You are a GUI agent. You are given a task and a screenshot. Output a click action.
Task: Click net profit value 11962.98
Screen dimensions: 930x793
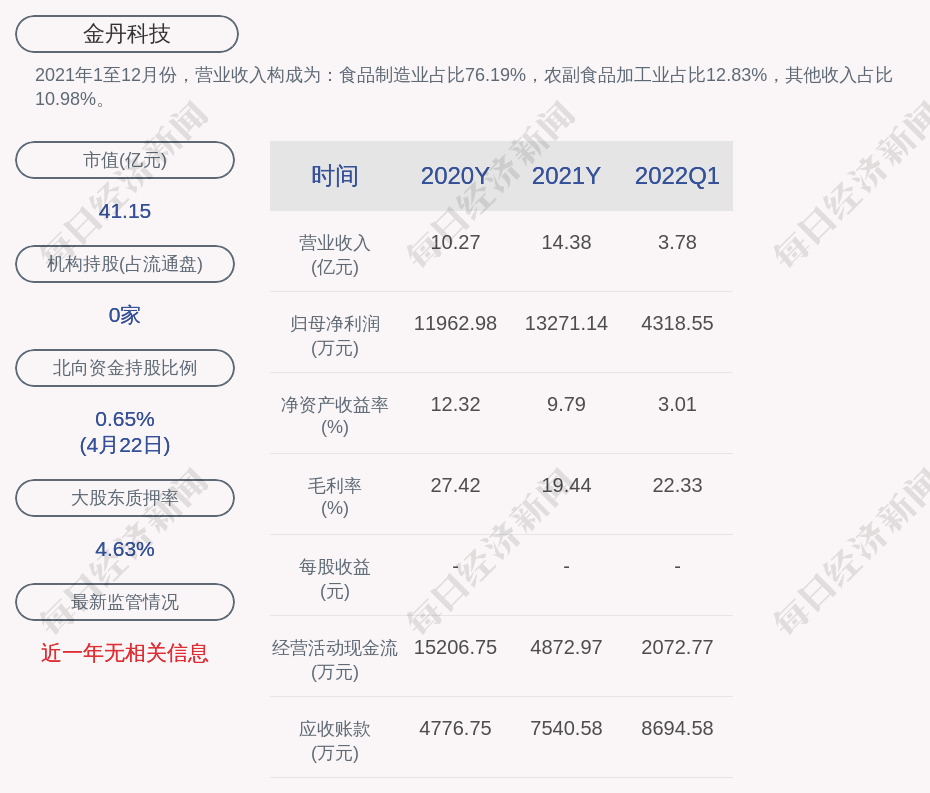pos(455,323)
